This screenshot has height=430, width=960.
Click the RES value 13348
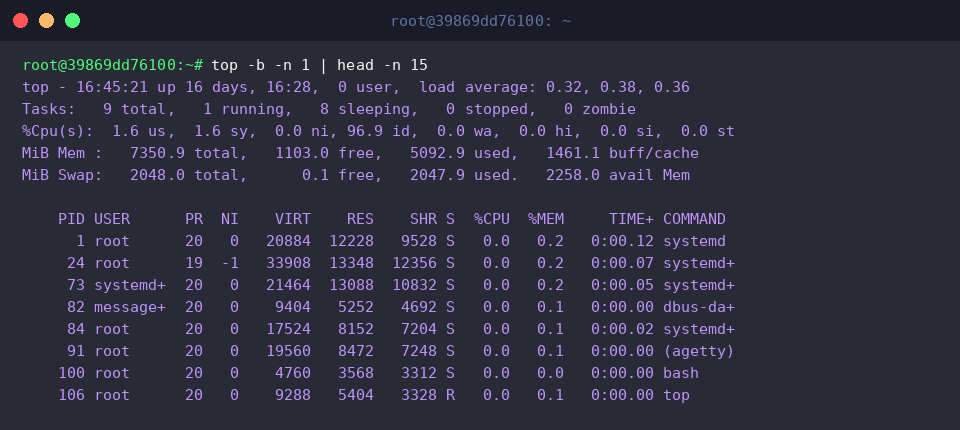point(351,263)
